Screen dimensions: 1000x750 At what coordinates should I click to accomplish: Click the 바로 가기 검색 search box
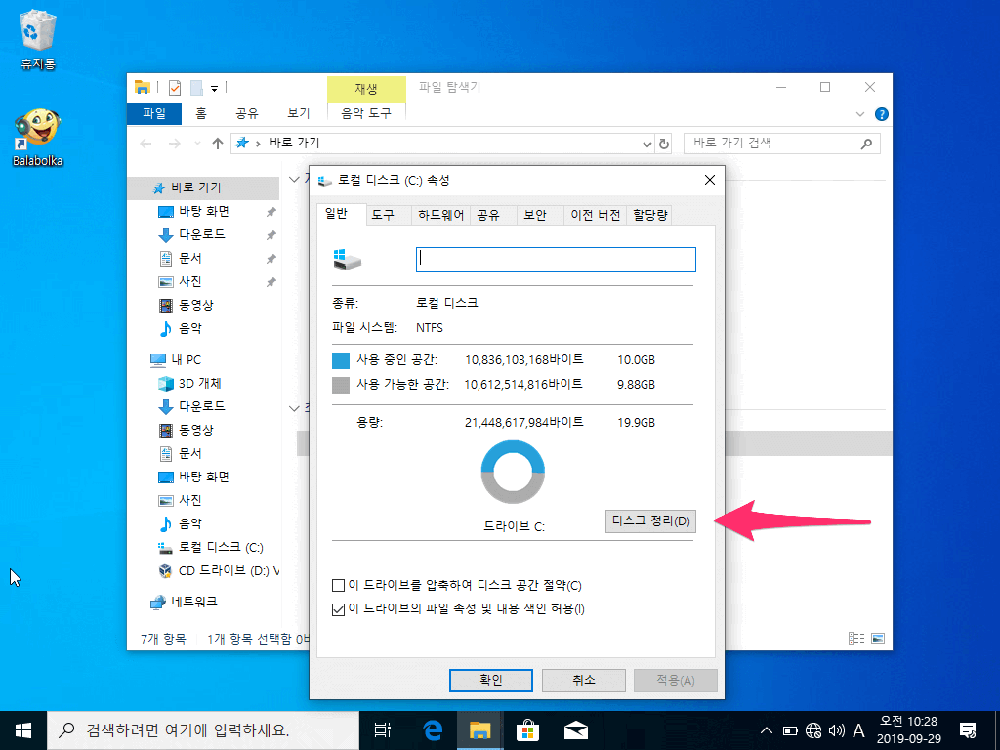[x=782, y=143]
